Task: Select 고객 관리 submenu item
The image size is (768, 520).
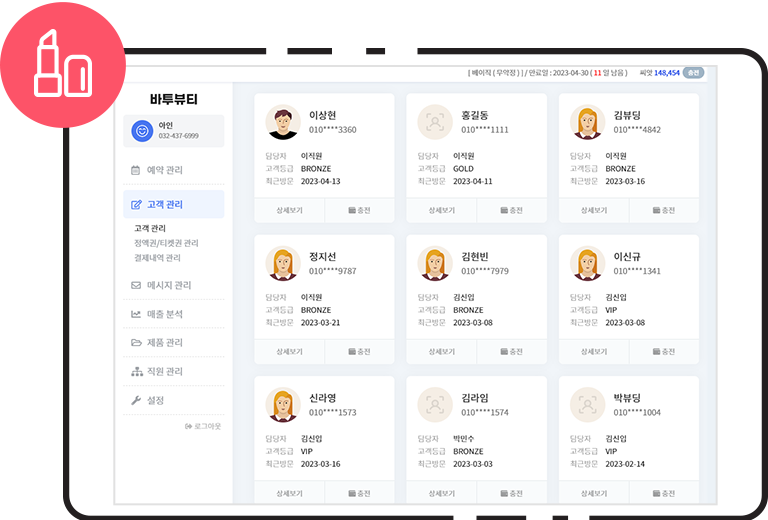Action: (150, 228)
